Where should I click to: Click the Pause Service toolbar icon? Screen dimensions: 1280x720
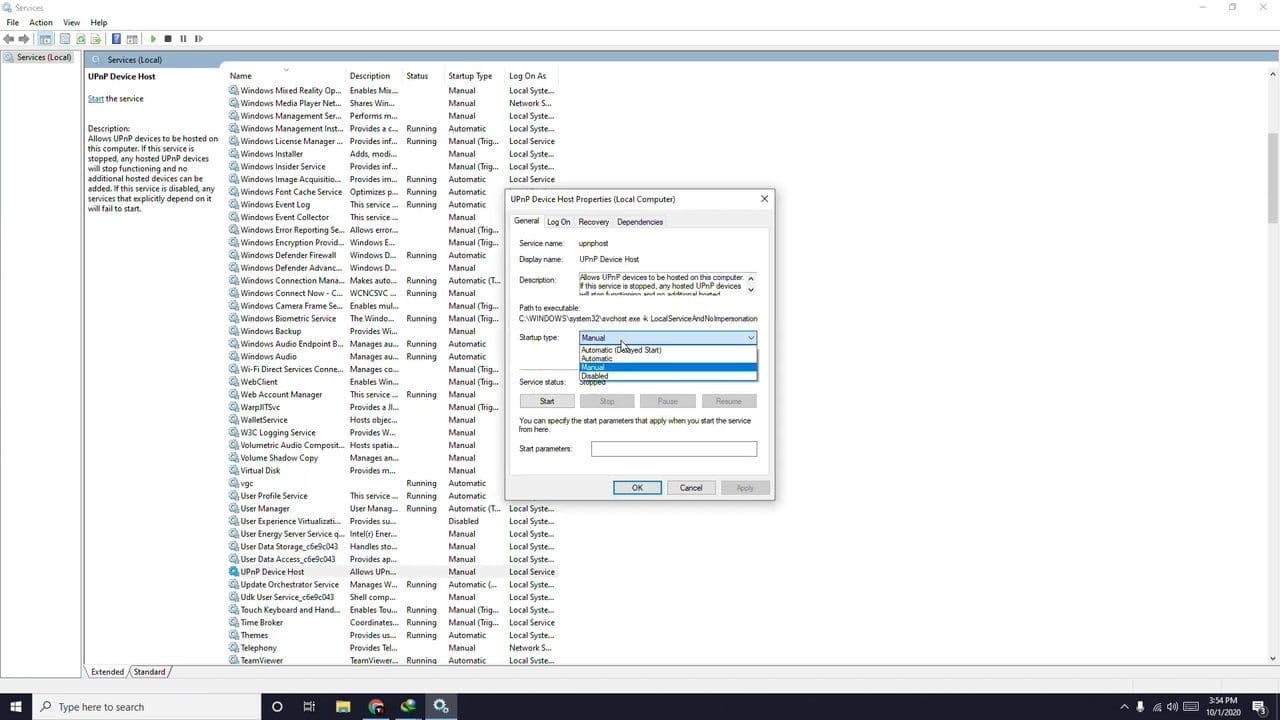click(x=183, y=39)
